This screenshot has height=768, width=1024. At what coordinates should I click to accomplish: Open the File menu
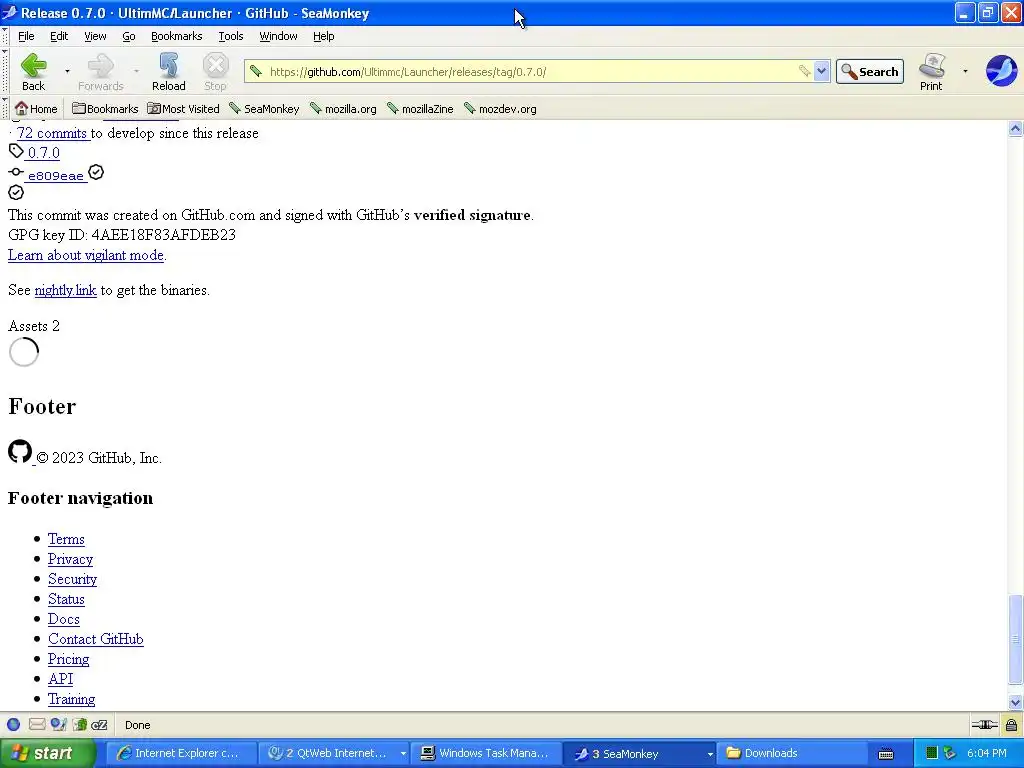click(x=26, y=36)
